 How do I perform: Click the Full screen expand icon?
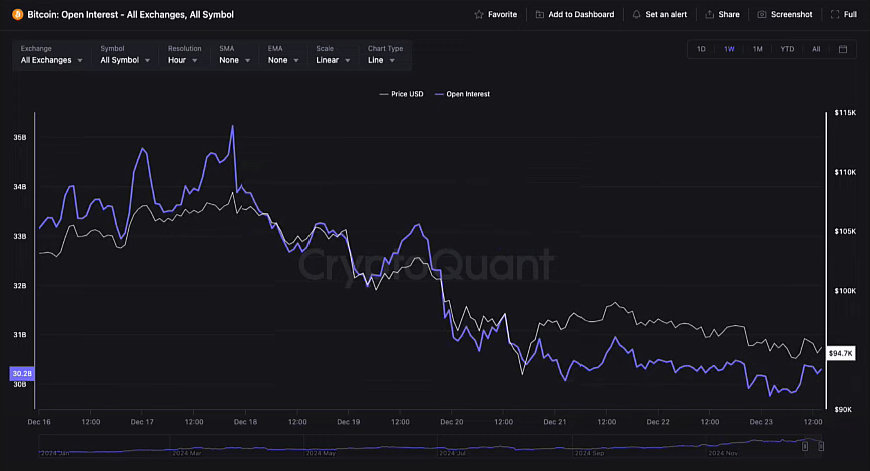pos(835,14)
